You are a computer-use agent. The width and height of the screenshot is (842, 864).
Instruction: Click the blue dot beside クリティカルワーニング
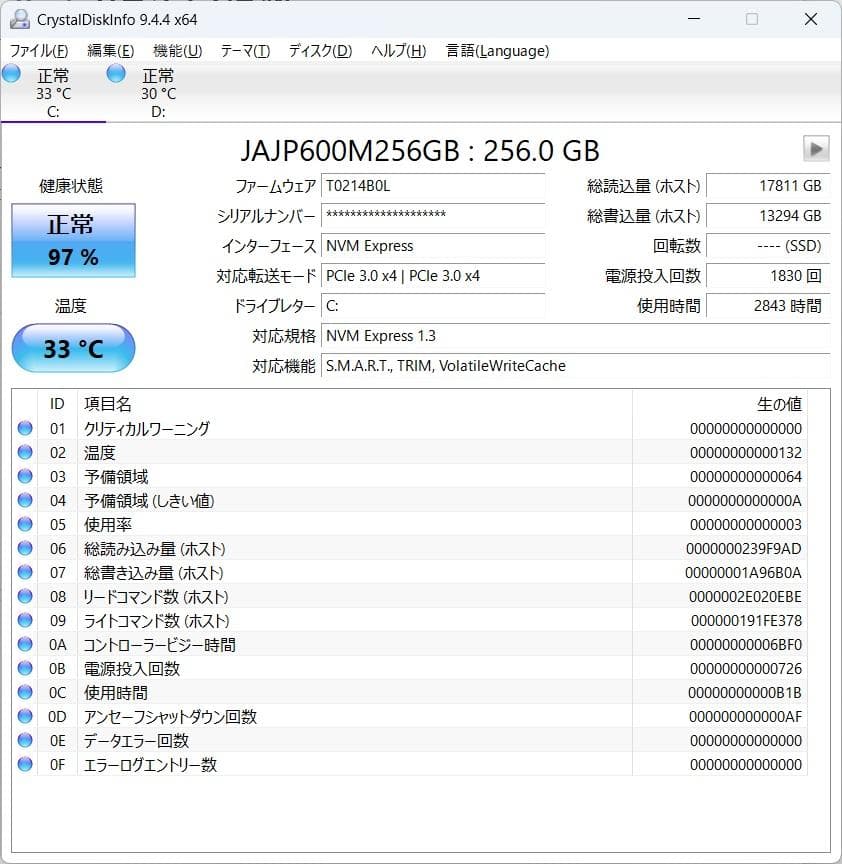[x=25, y=428]
